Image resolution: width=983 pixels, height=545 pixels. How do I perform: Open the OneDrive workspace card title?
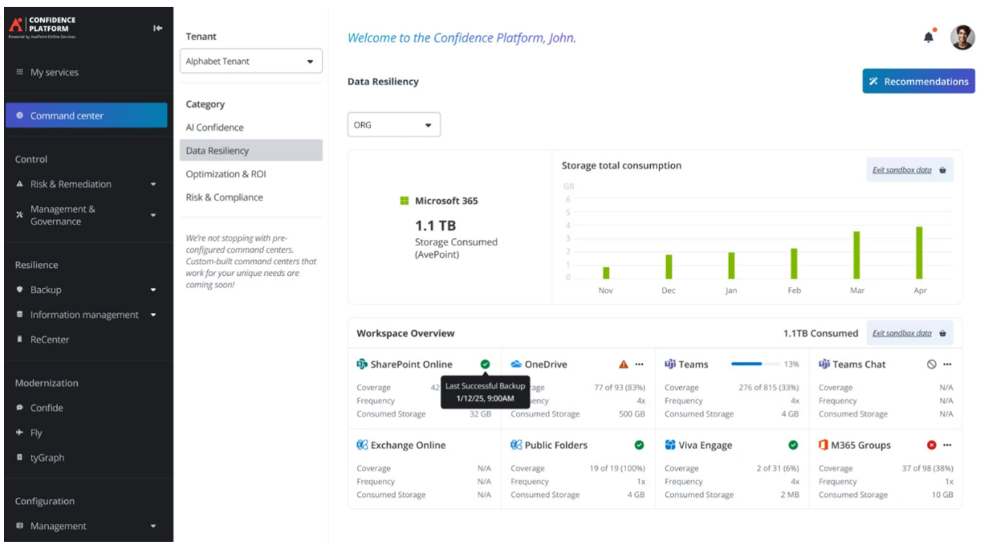tap(545, 364)
